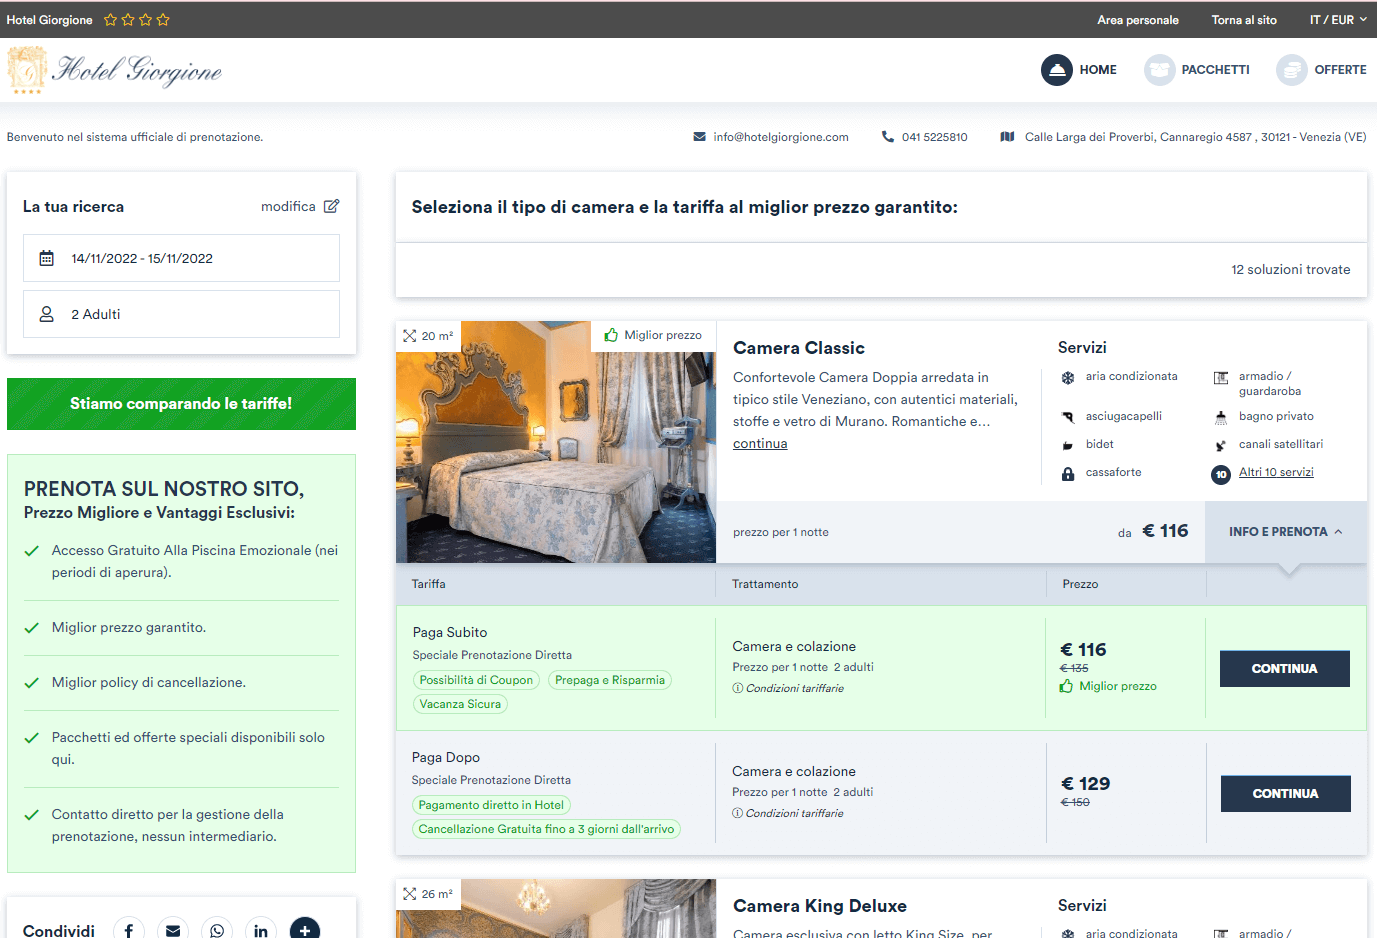Click the calendar icon in the date field

[x=46, y=258]
